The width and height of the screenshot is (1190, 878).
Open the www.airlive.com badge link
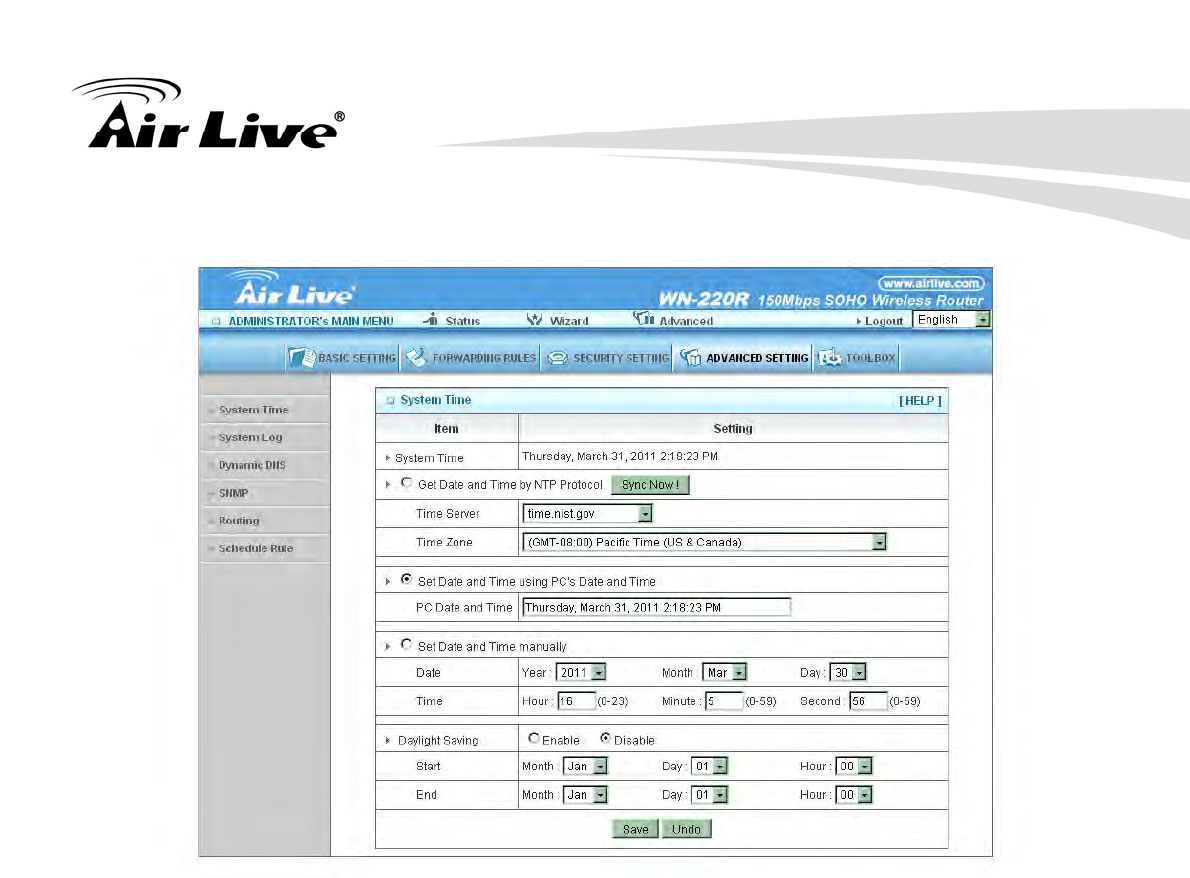coord(931,283)
